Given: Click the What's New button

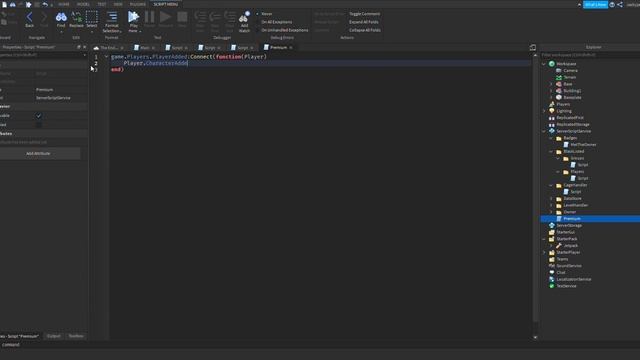Looking at the screenshot, I should click(x=596, y=4).
